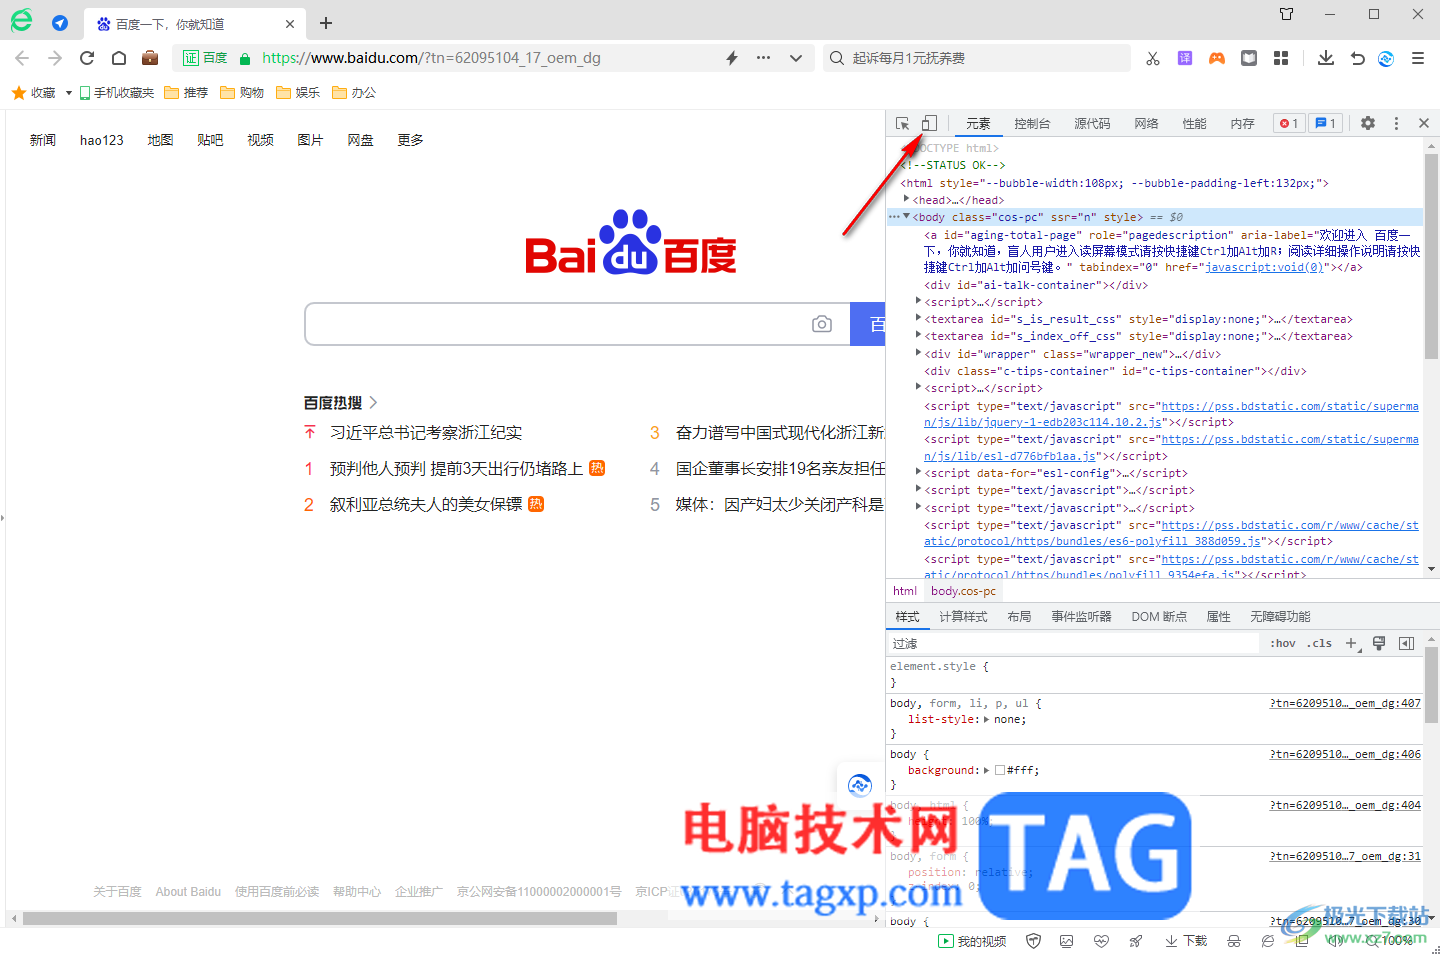Image resolution: width=1440 pixels, height=954 pixels.
Task: Toggle the .cls class editor button
Action: click(1319, 644)
